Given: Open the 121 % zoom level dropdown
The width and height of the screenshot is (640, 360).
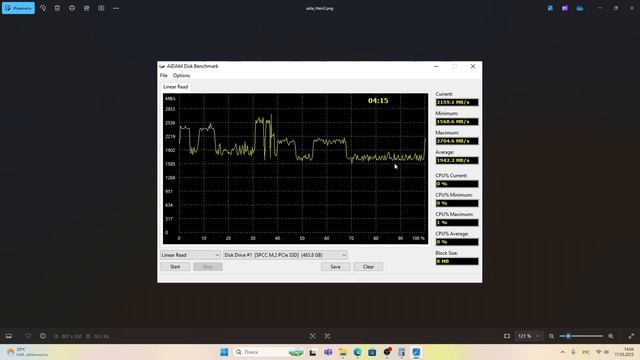Looking at the screenshot, I should [x=529, y=336].
